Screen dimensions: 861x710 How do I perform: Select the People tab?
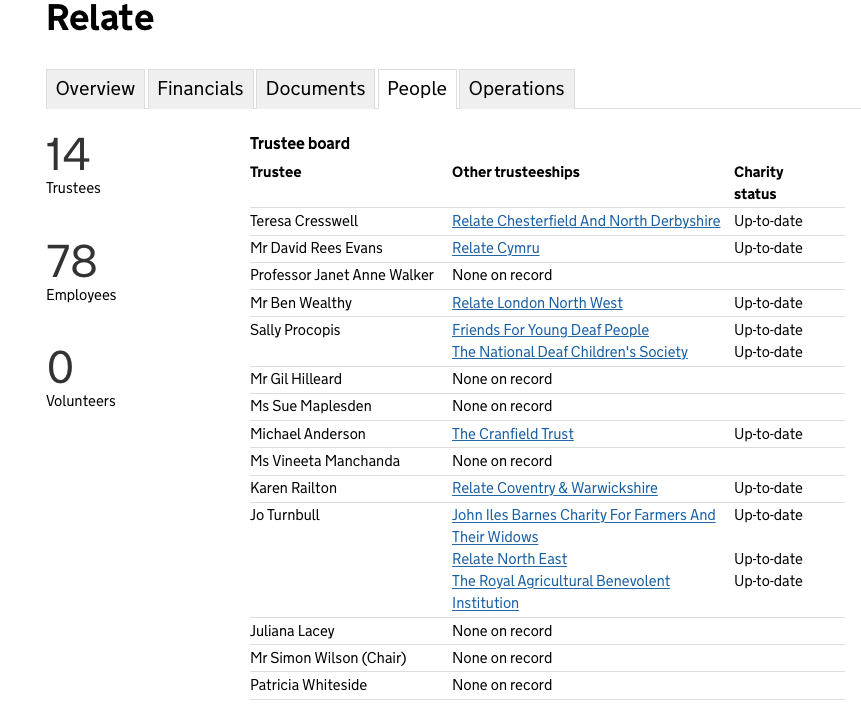click(x=417, y=89)
